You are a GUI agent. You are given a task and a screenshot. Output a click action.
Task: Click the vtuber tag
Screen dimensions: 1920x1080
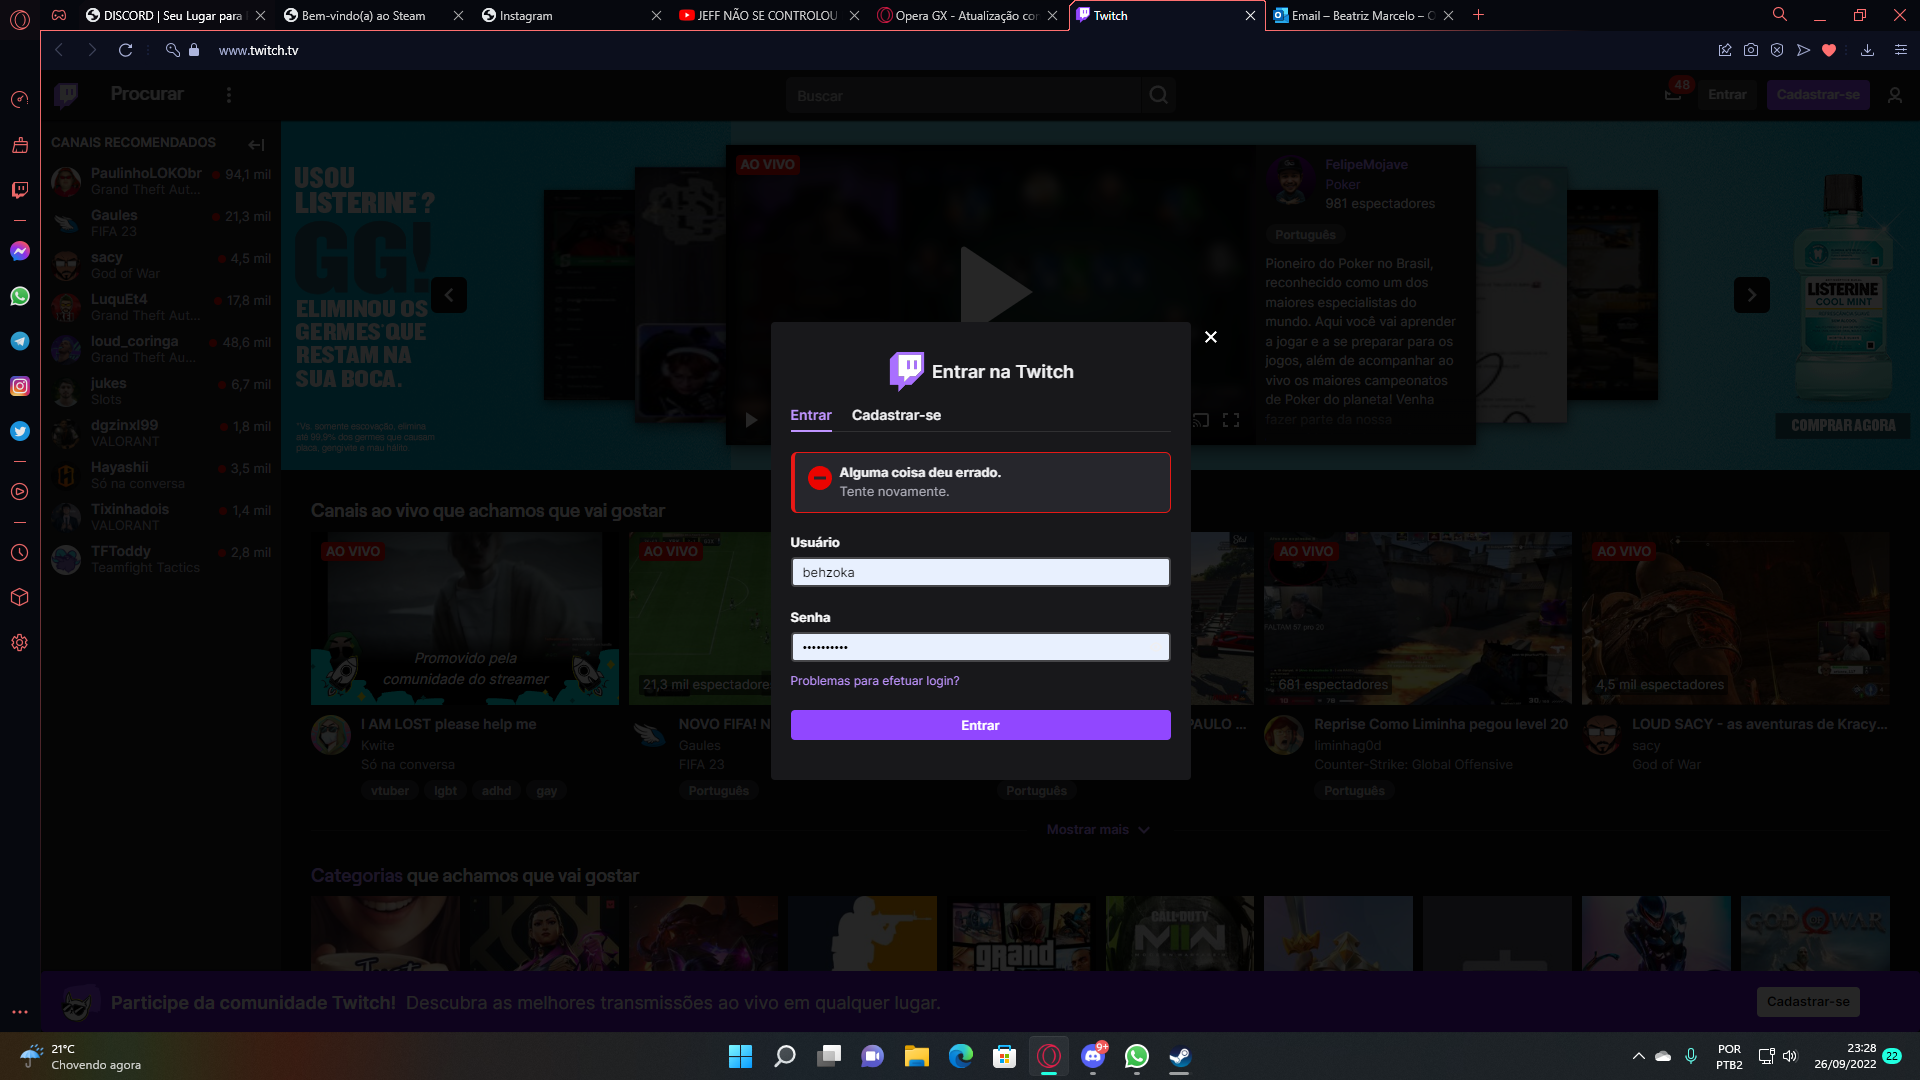click(x=390, y=791)
